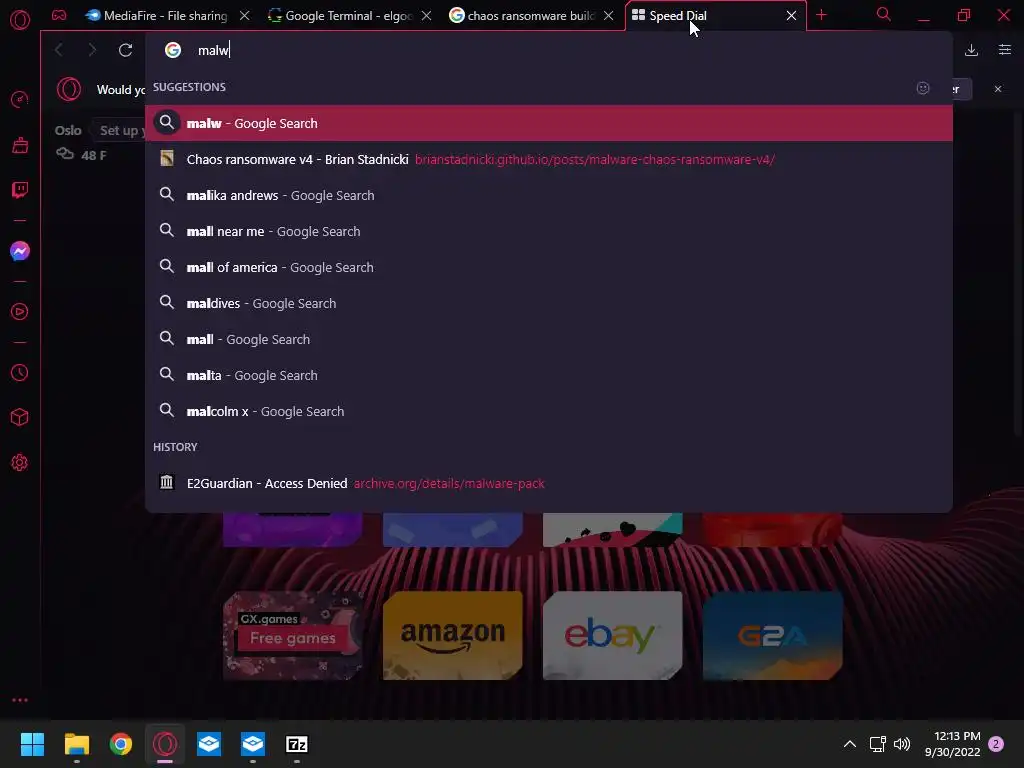The height and width of the screenshot is (768, 1024).
Task: Close the MediaFire tab
Action: [244, 16]
